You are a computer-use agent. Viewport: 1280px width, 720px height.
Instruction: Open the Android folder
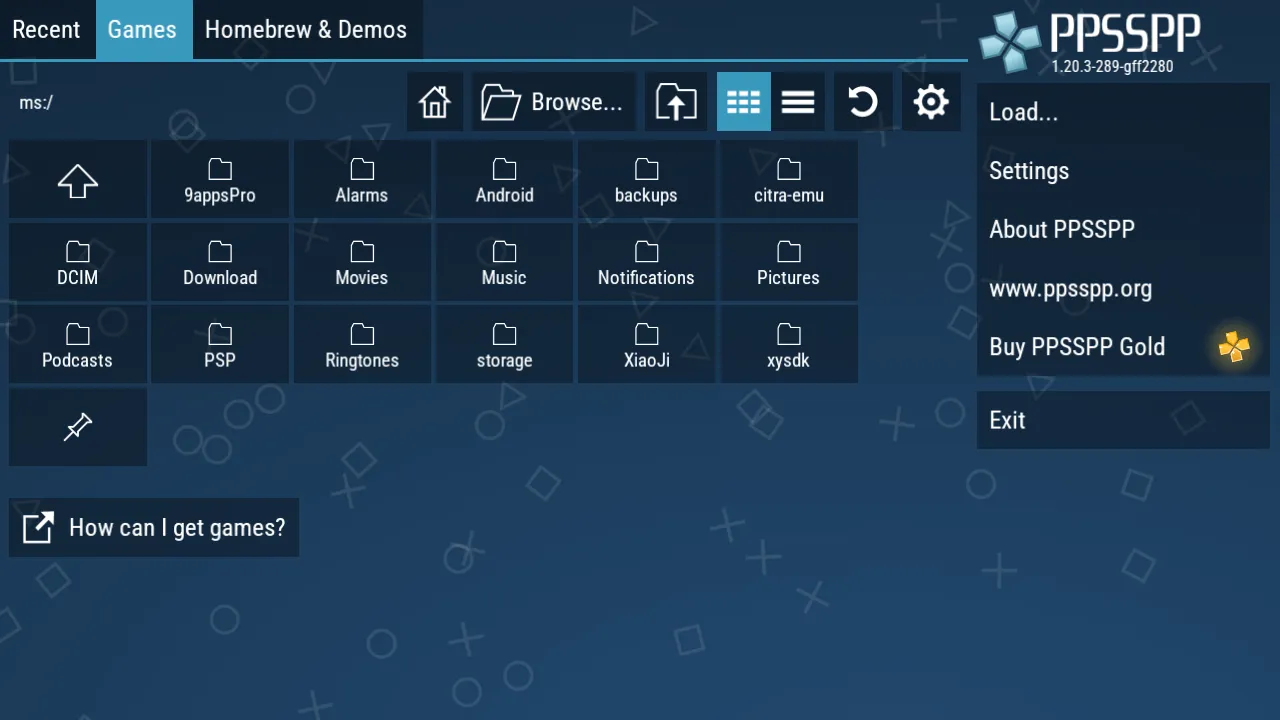tap(504, 180)
